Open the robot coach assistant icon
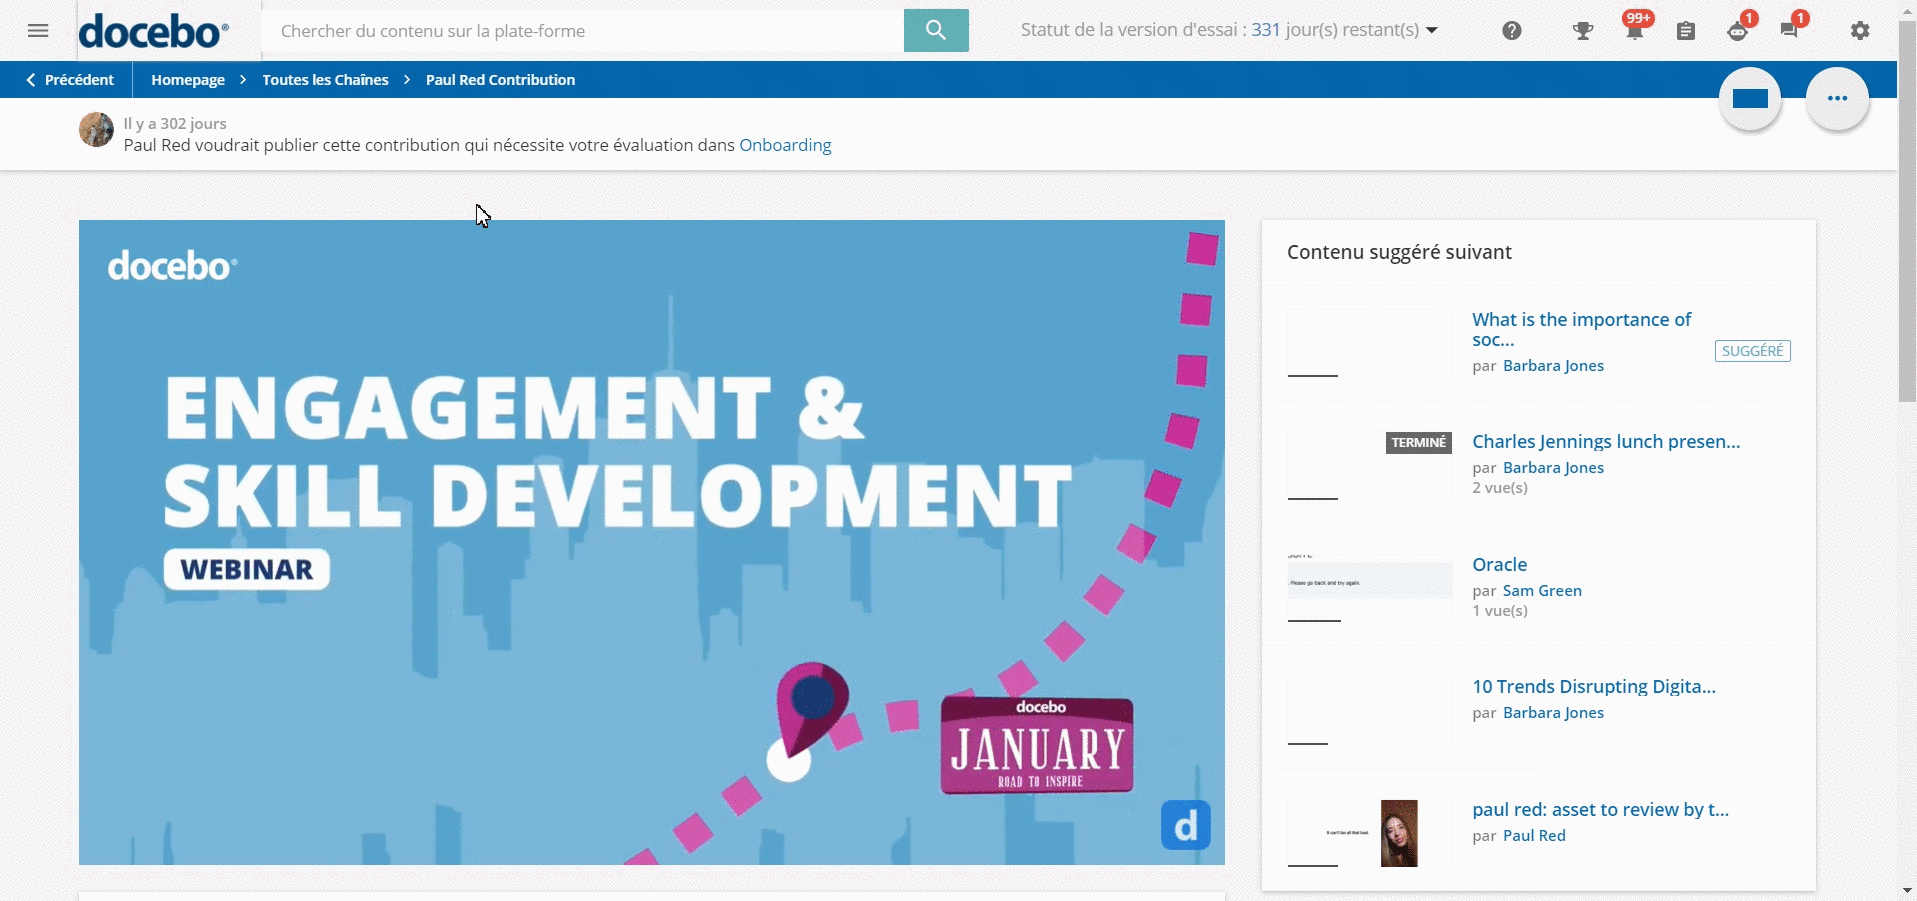This screenshot has height=901, width=1917. coord(1737,31)
